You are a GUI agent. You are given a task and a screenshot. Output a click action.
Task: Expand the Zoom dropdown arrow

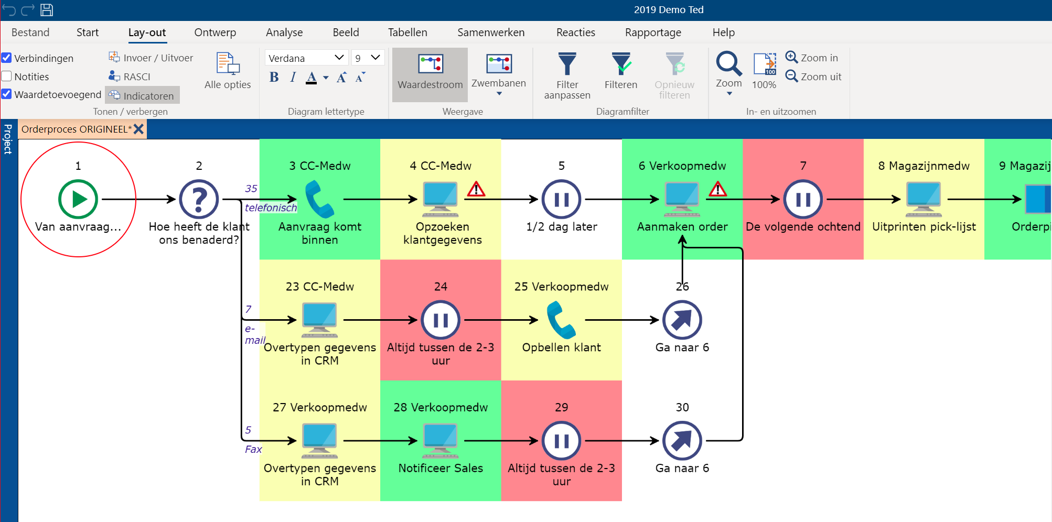[x=729, y=94]
